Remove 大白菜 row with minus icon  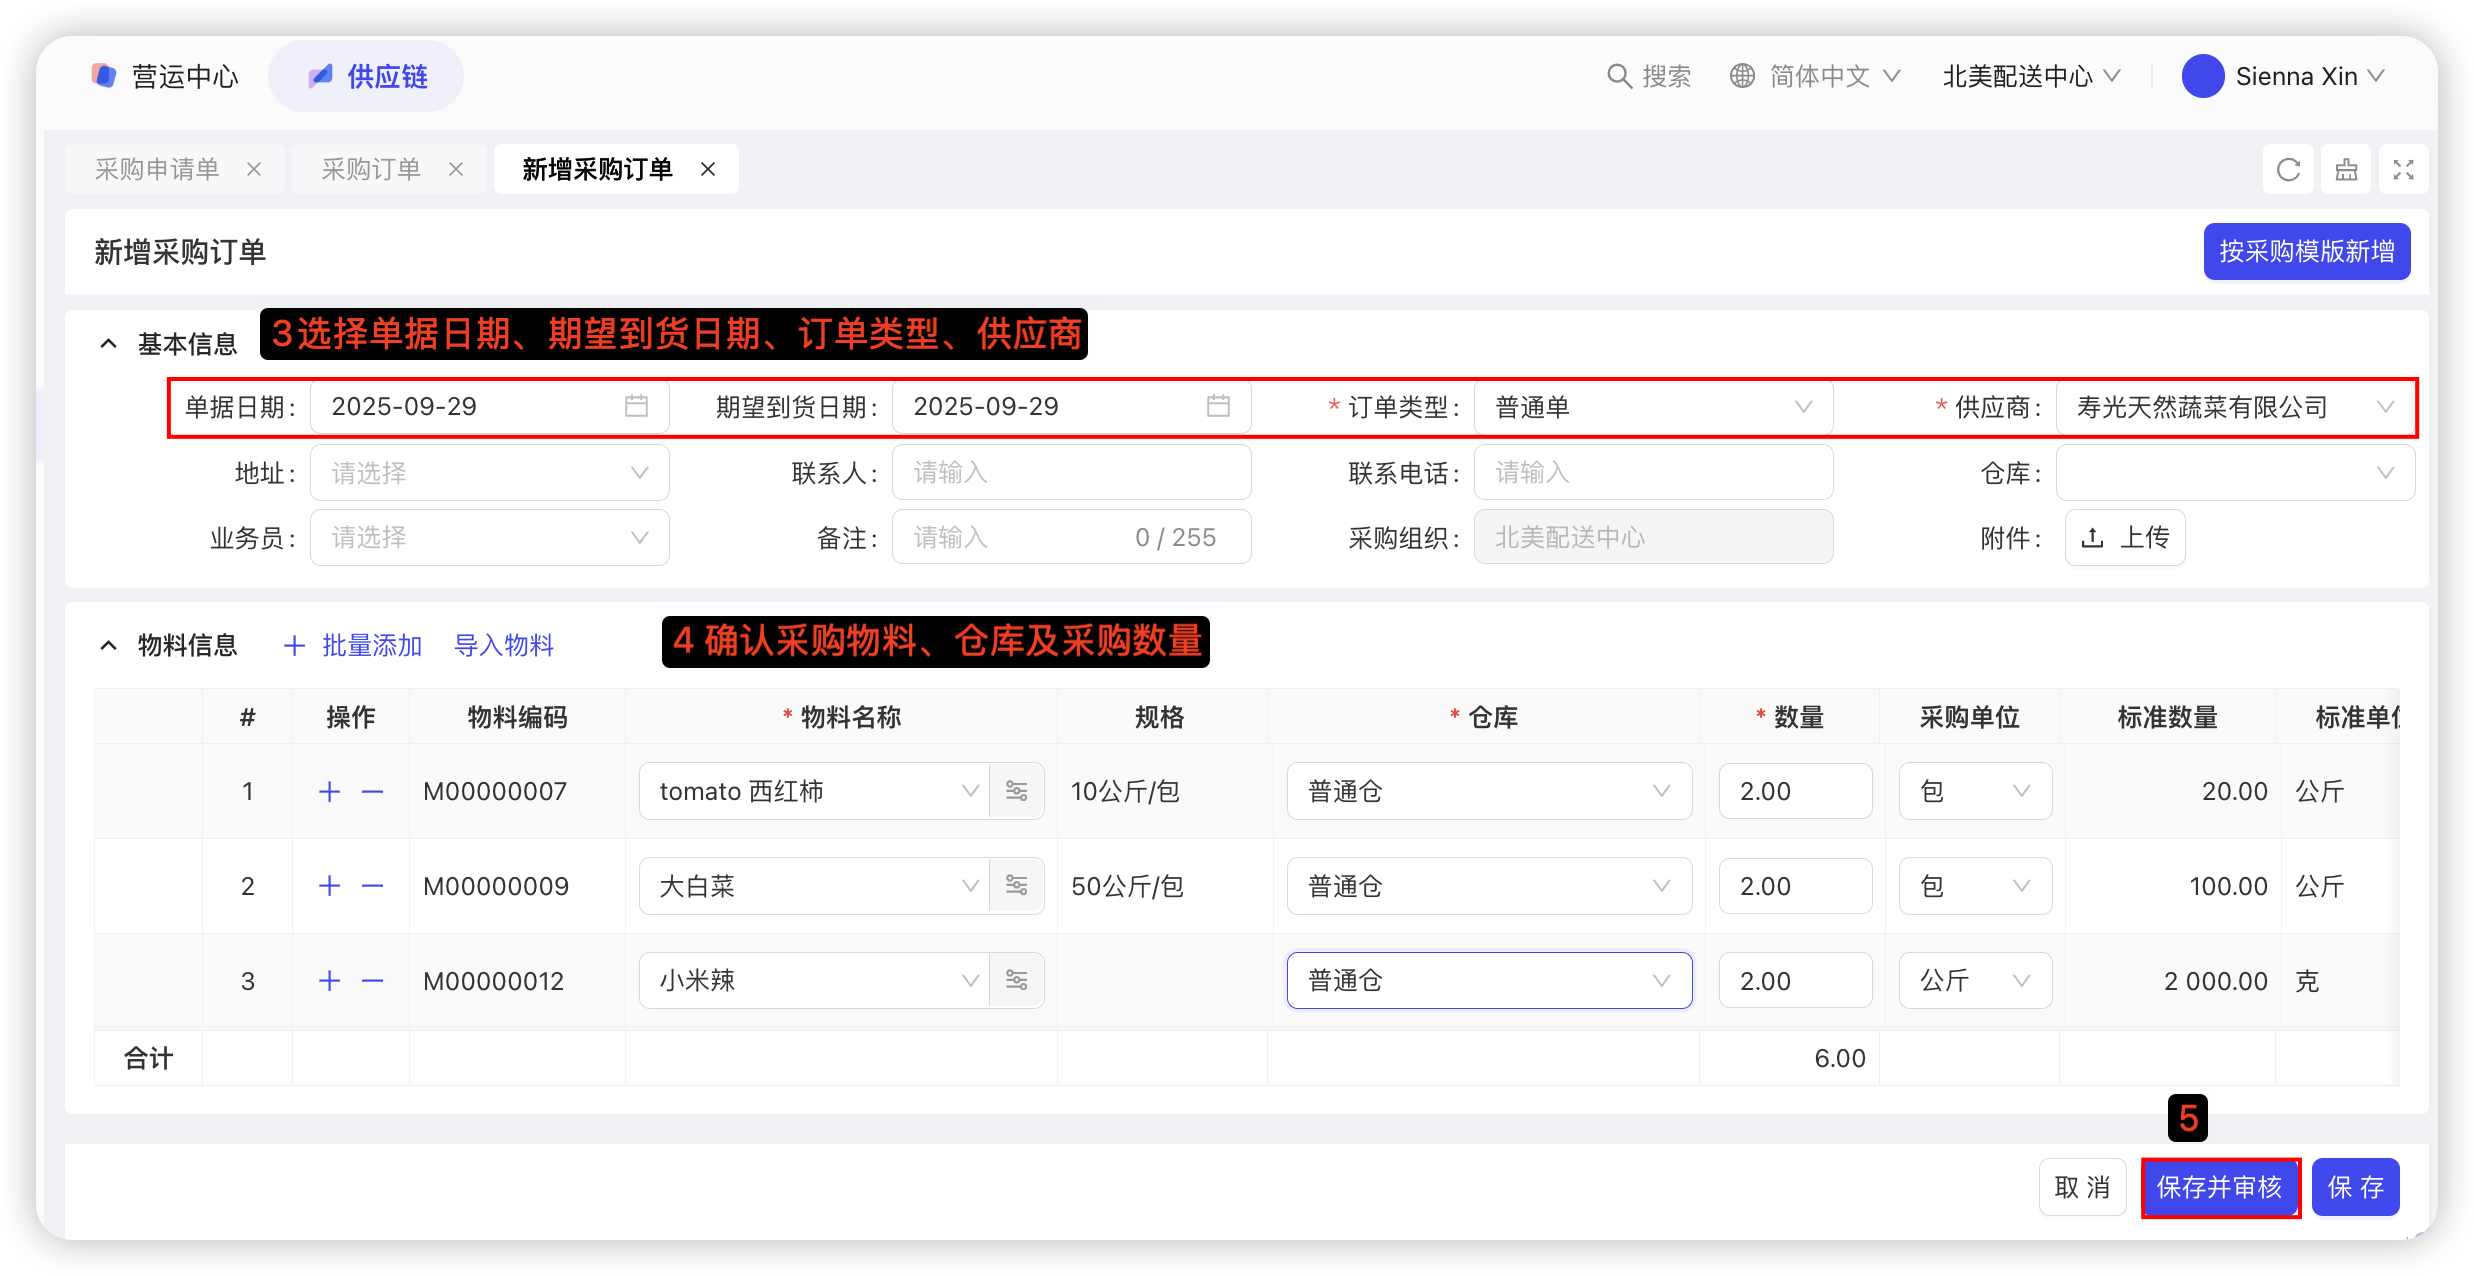pos(372,886)
